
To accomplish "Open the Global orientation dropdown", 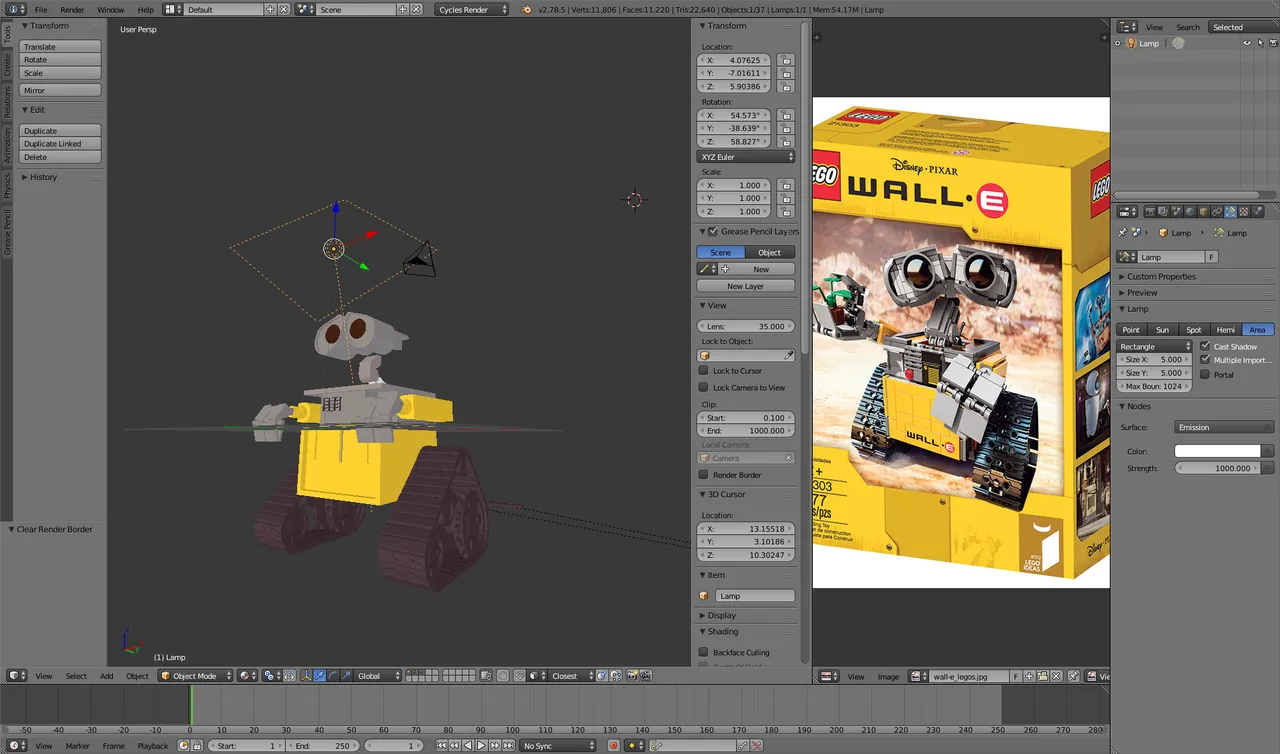I will tap(378, 676).
